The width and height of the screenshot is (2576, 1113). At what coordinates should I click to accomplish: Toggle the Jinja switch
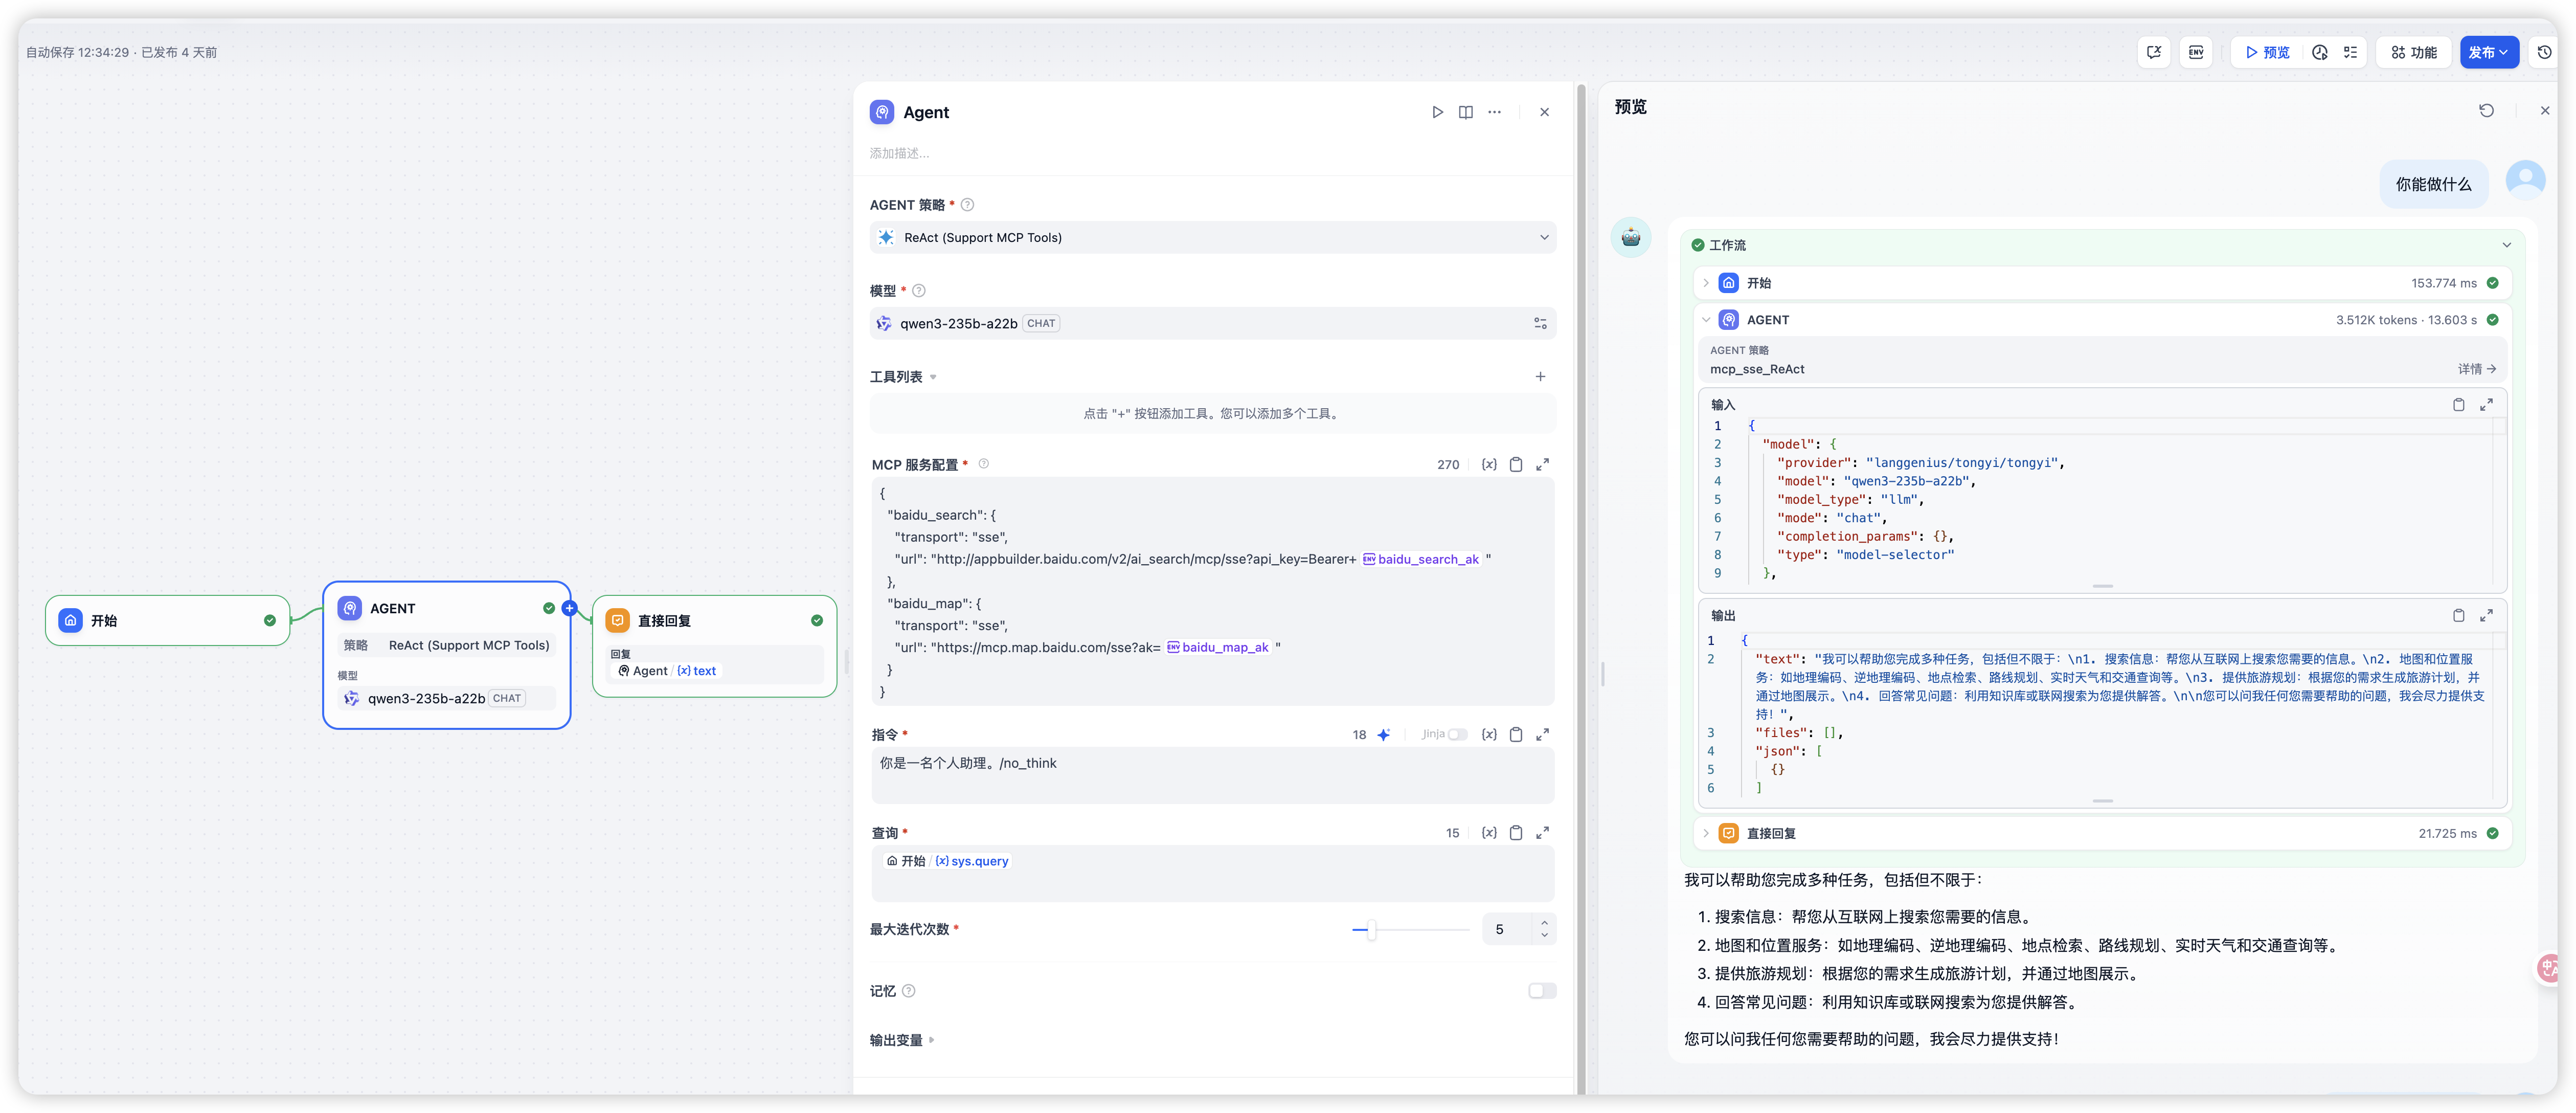1458,734
